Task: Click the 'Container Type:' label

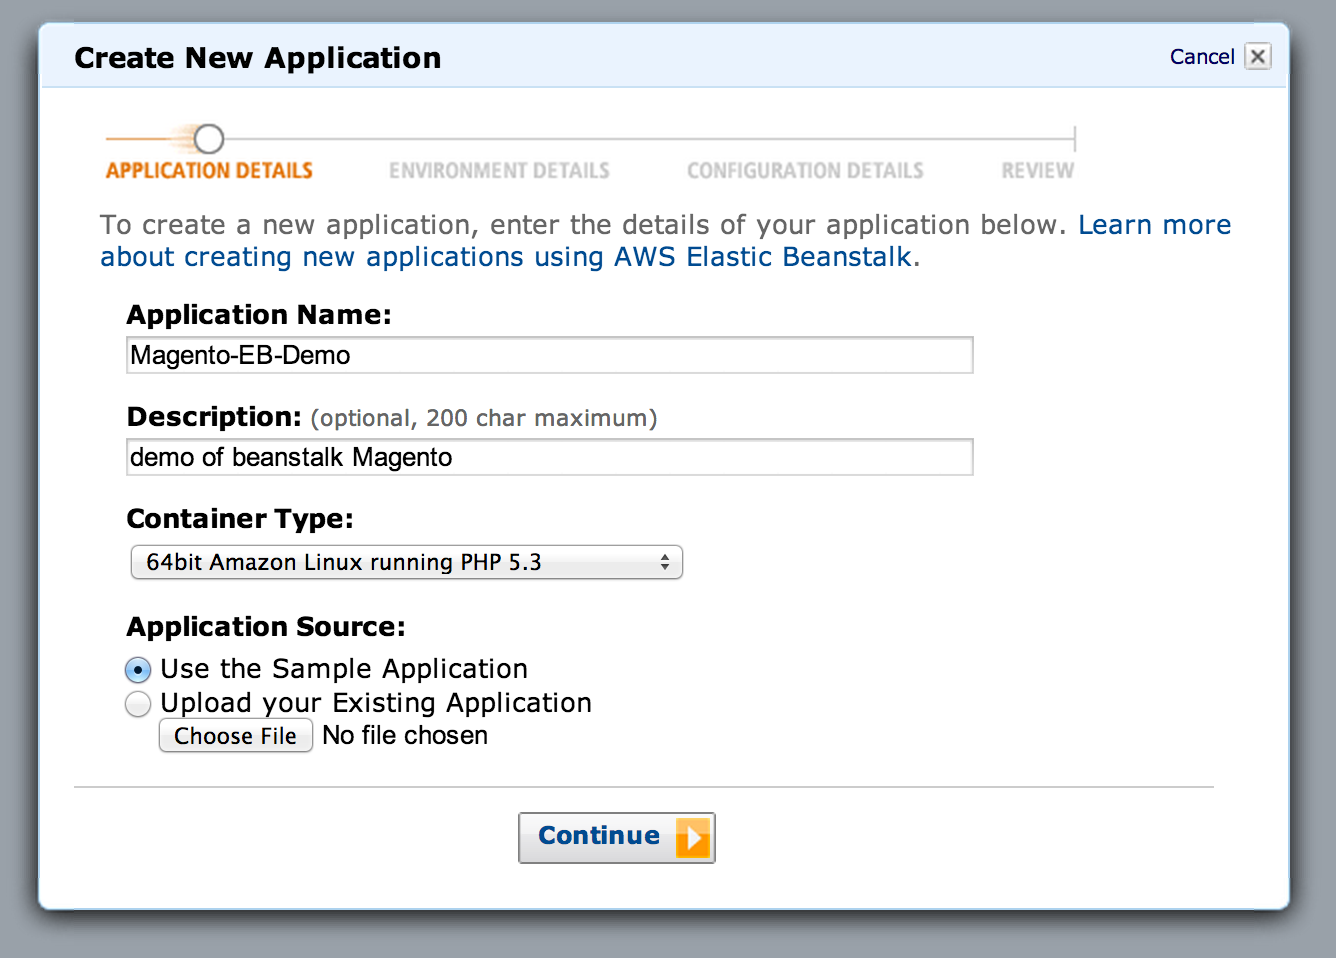Action: pos(240,519)
